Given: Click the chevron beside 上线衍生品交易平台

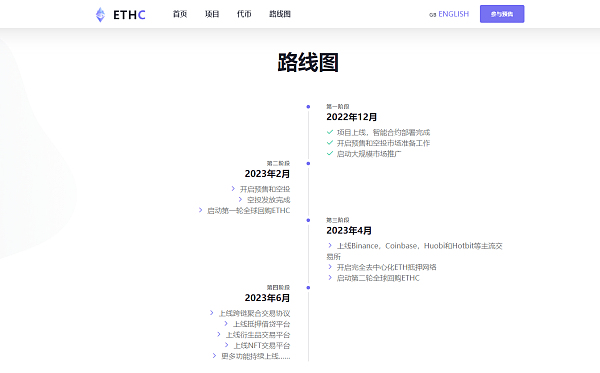Looking at the screenshot, I should point(219,334).
